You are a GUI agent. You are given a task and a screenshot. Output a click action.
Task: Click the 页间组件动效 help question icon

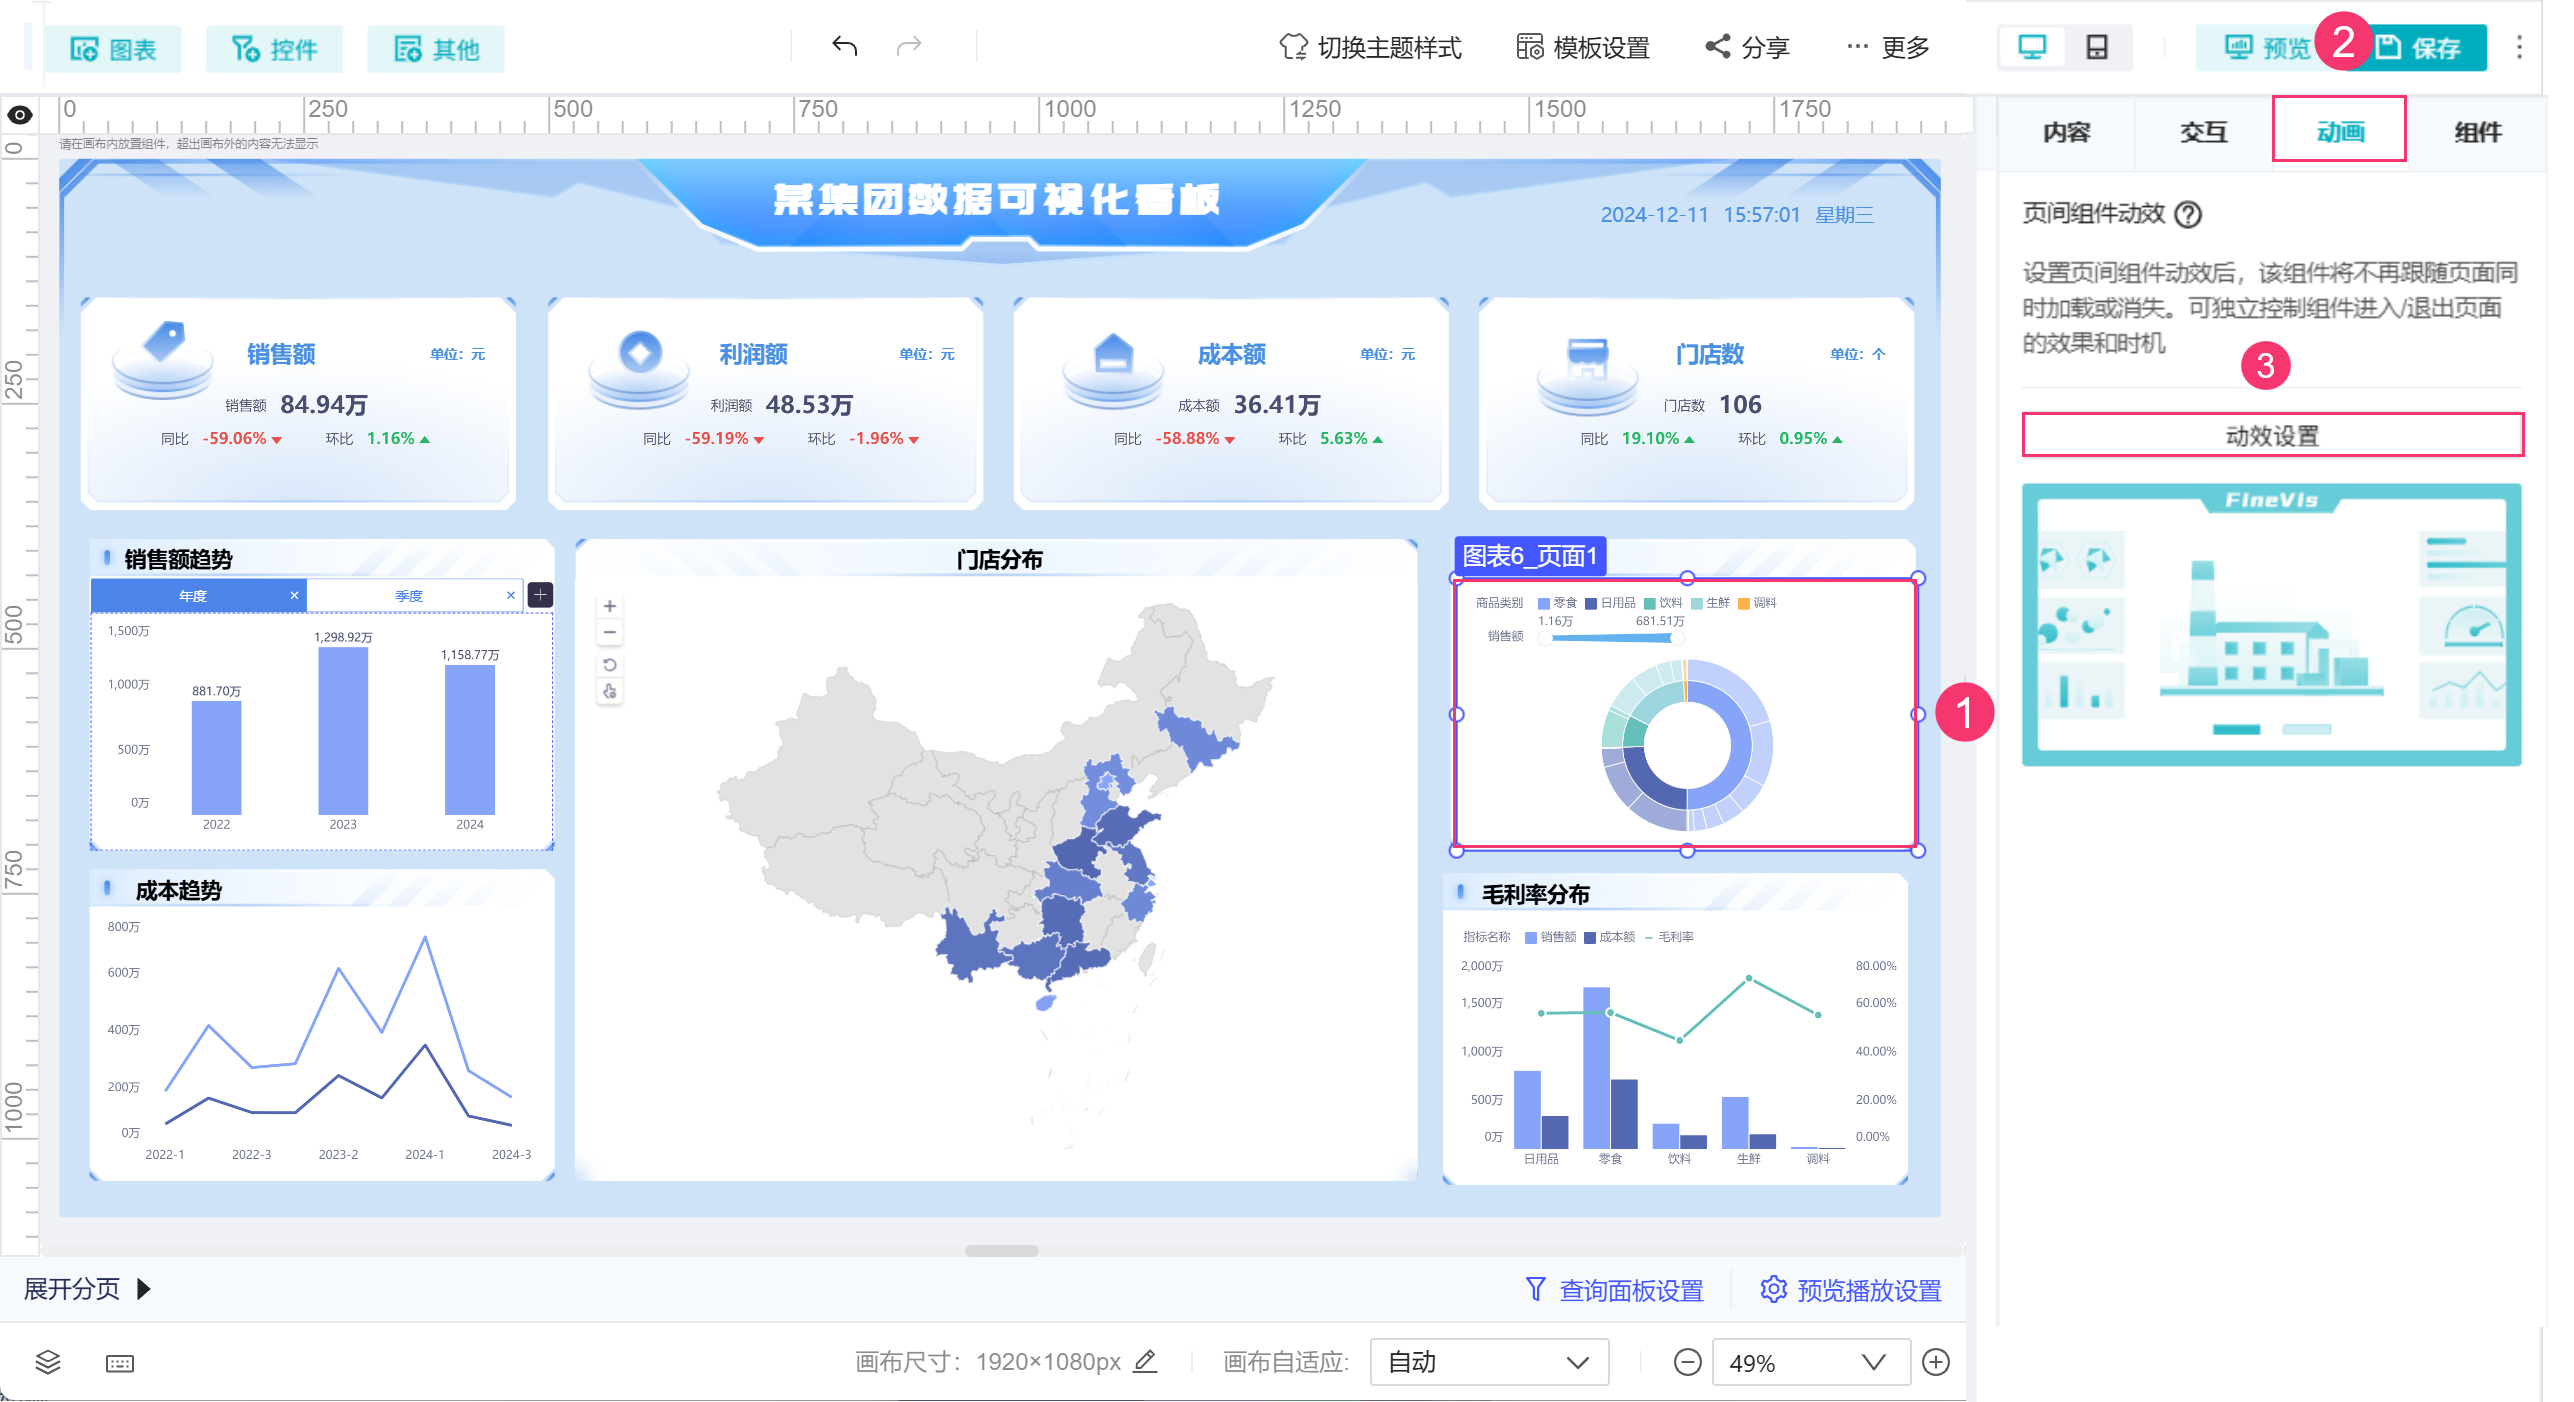pos(2188,214)
